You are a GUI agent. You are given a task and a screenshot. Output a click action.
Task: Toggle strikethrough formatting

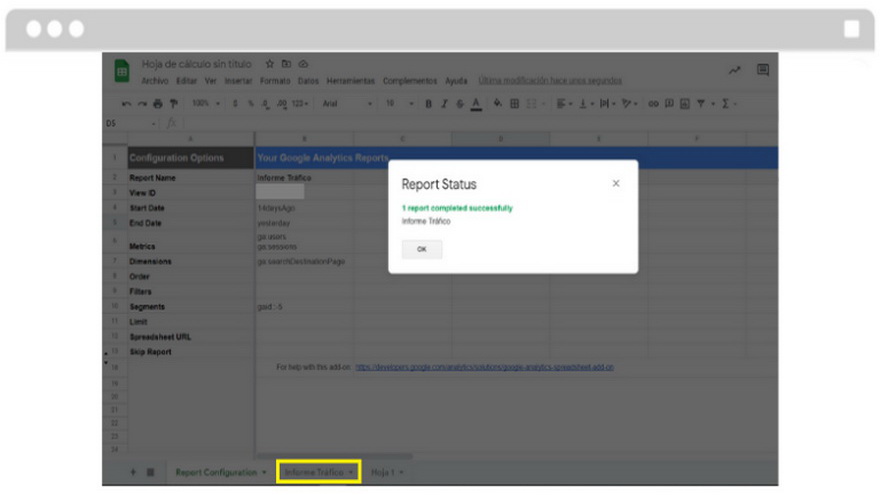pyautogui.click(x=460, y=104)
